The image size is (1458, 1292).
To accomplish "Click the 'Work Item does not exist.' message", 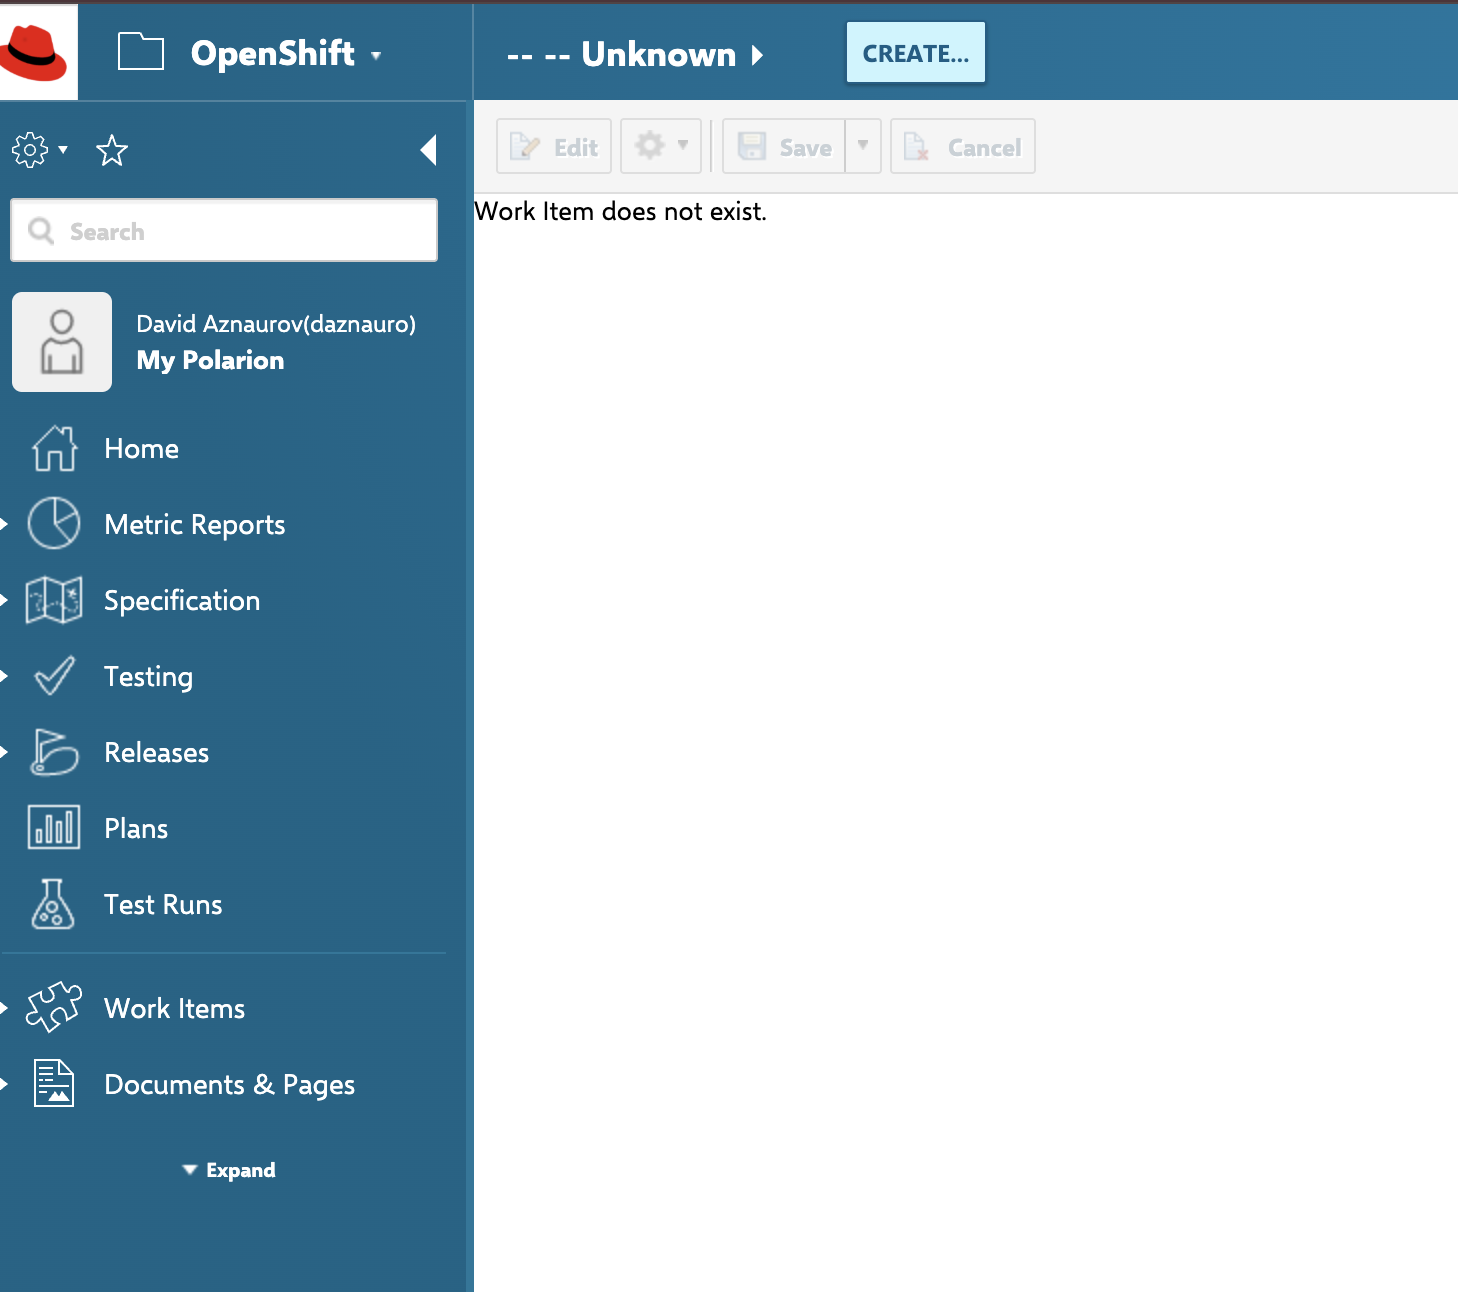I will tap(621, 211).
